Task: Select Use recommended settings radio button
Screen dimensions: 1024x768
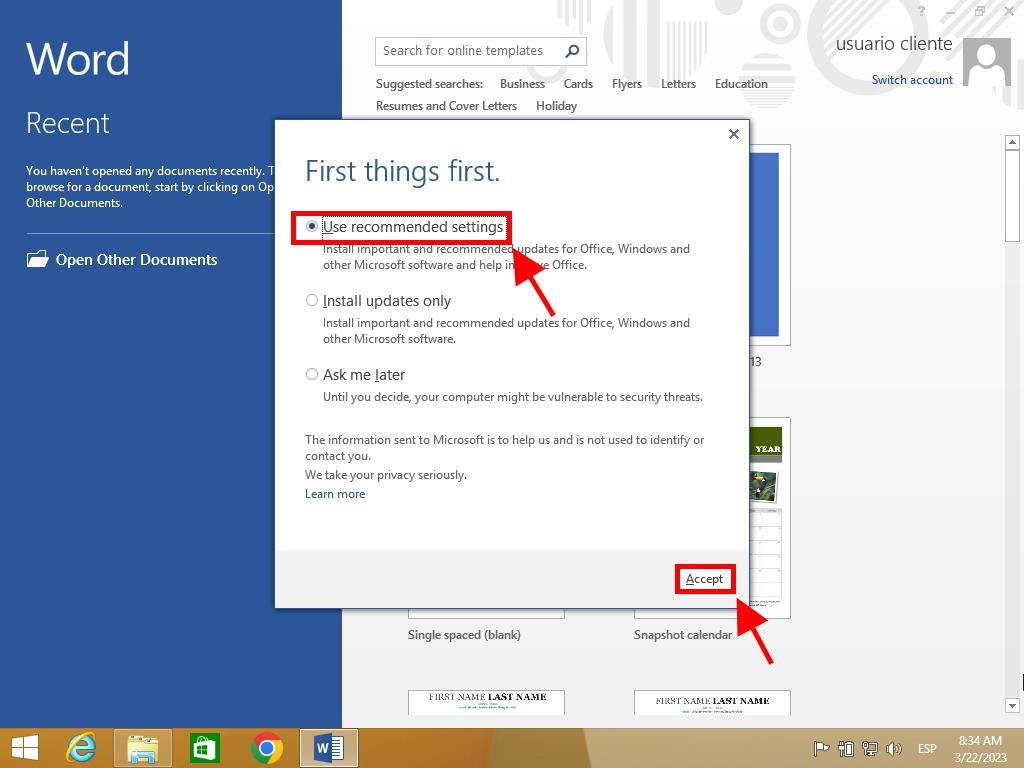Action: click(x=312, y=227)
